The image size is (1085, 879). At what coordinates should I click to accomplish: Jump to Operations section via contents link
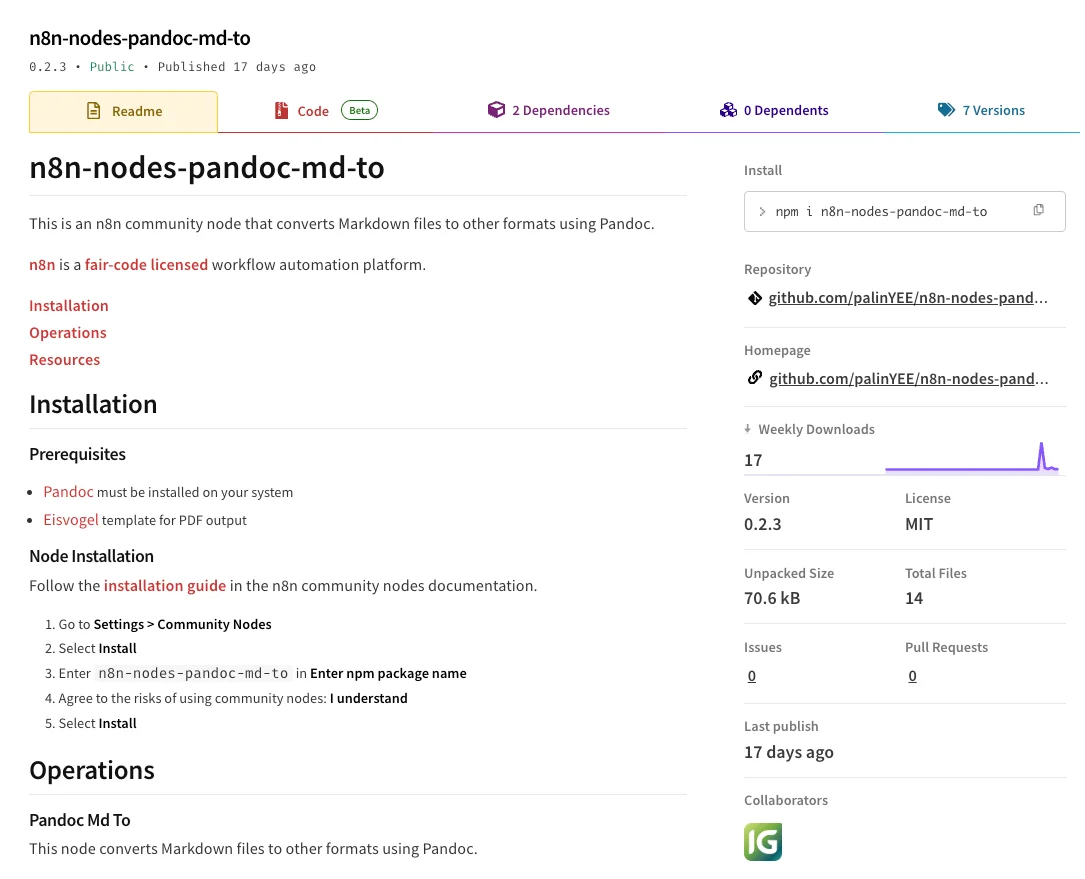point(67,332)
